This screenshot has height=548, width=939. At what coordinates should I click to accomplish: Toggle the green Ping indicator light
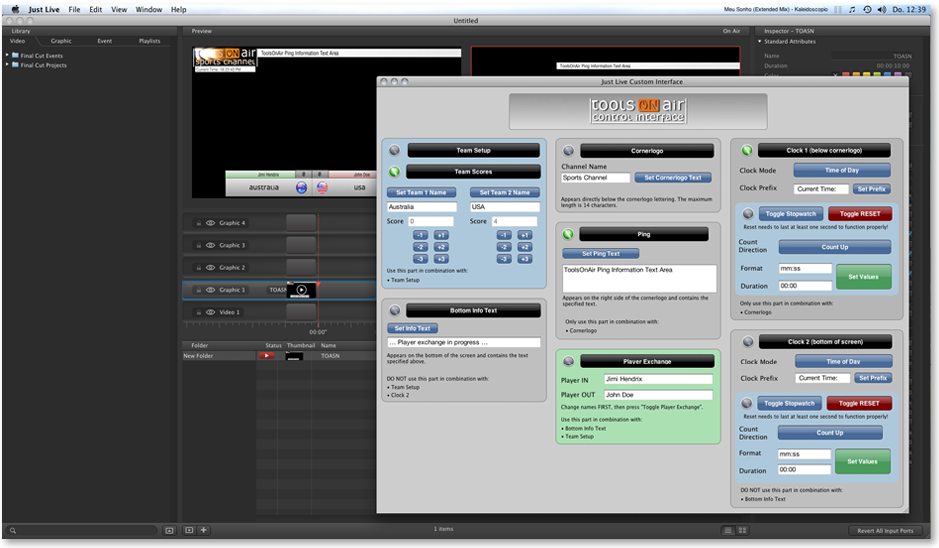568,234
